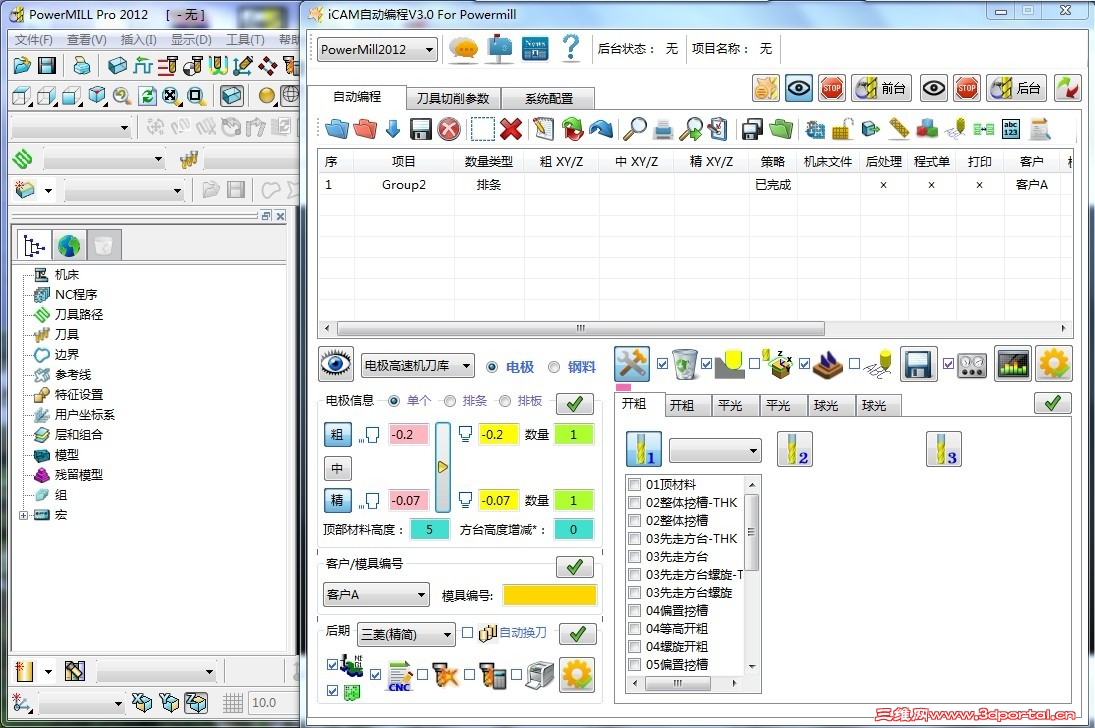
Task: Select the tool number 3 cutter icon
Action: point(943,449)
